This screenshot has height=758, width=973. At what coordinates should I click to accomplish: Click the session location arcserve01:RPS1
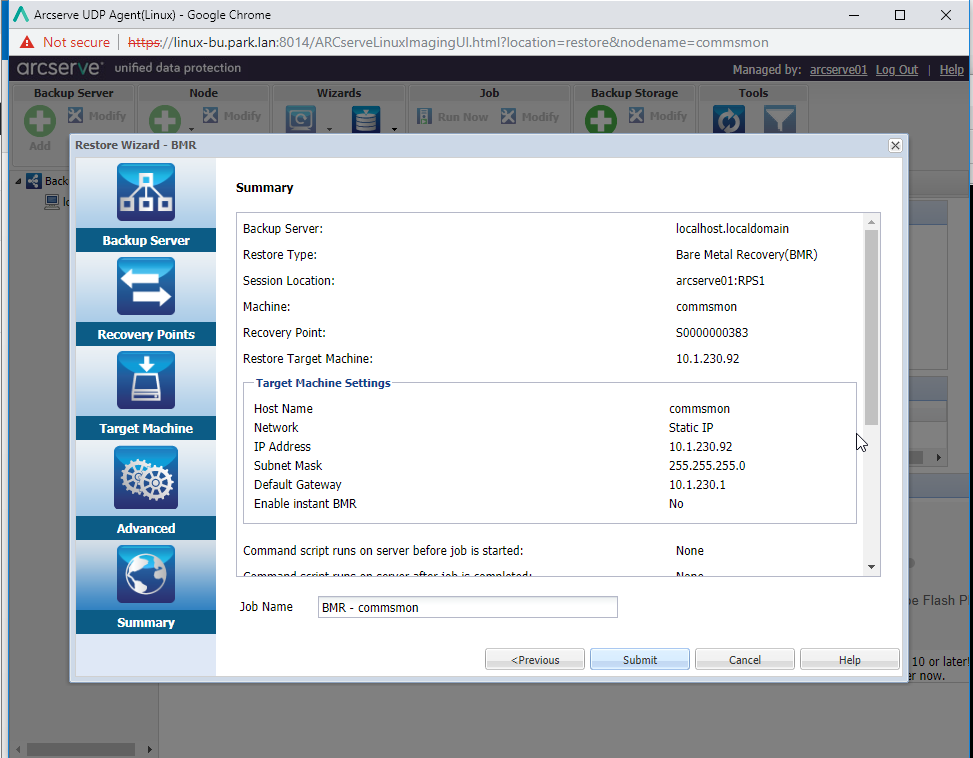pos(720,280)
